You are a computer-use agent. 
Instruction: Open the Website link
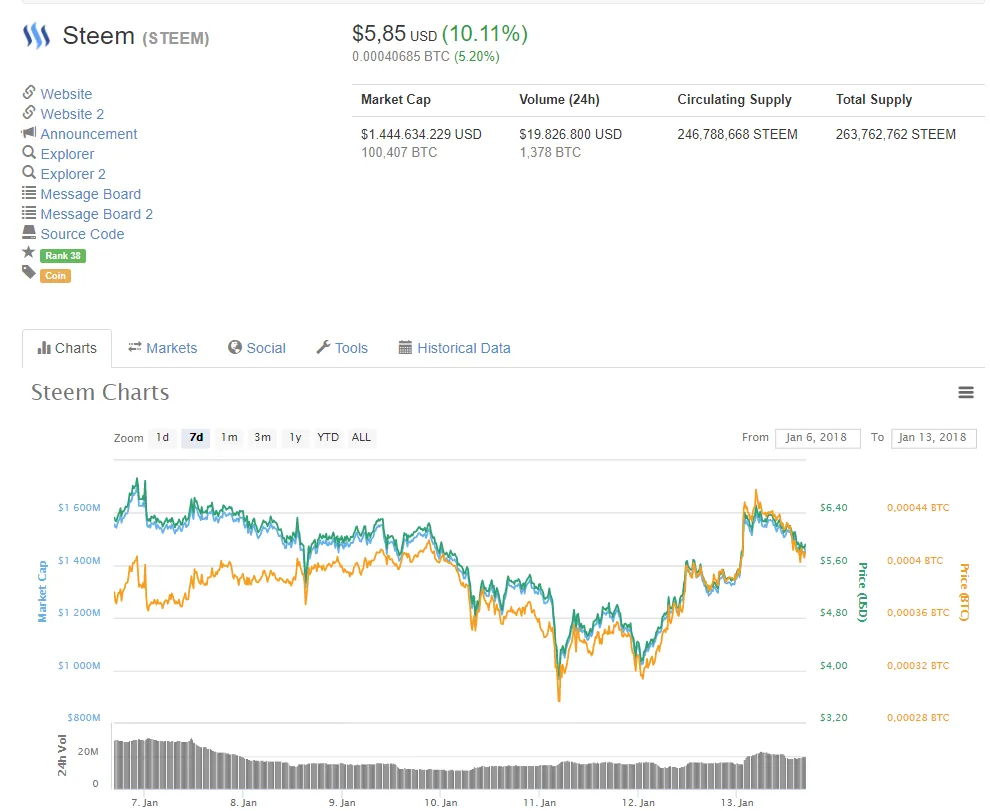66,94
